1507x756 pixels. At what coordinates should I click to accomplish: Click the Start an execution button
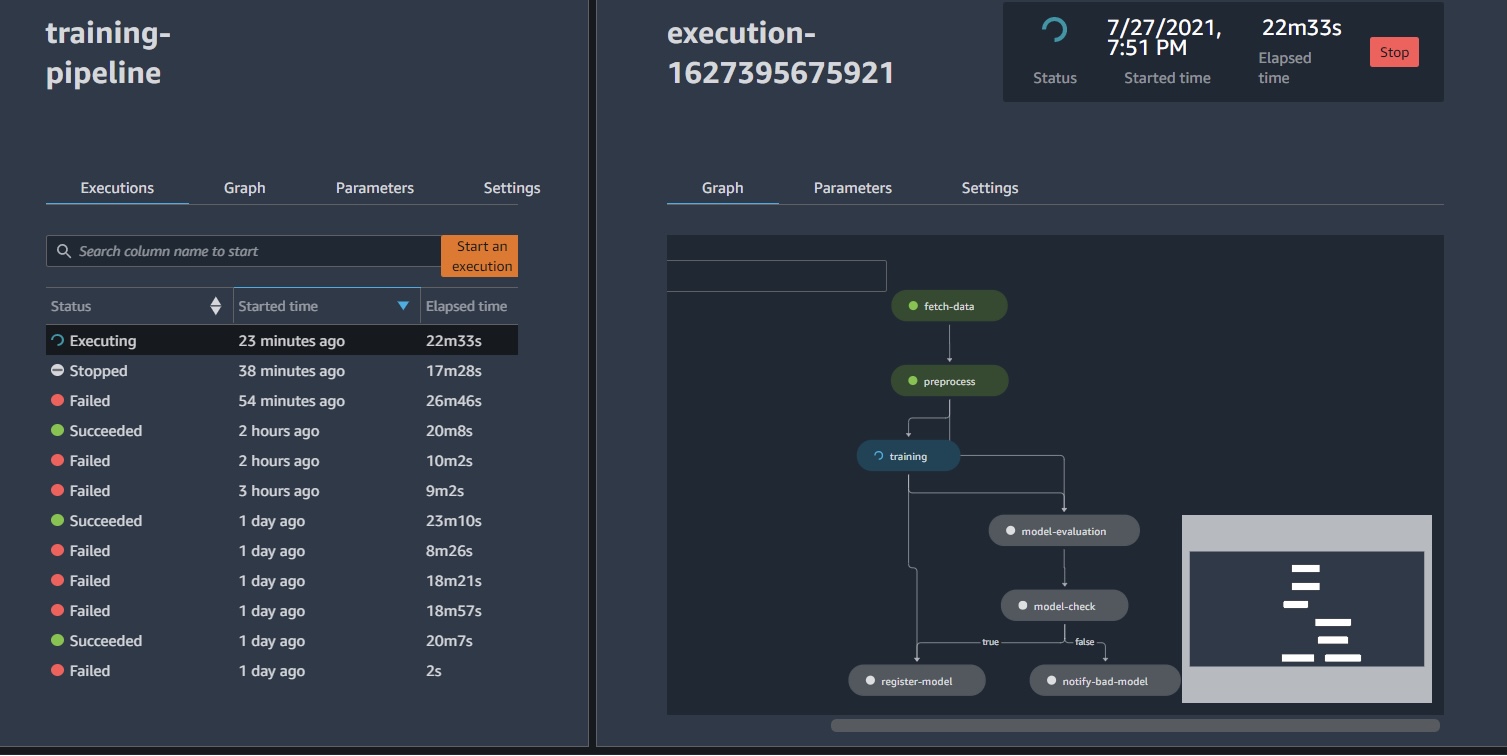click(x=479, y=256)
